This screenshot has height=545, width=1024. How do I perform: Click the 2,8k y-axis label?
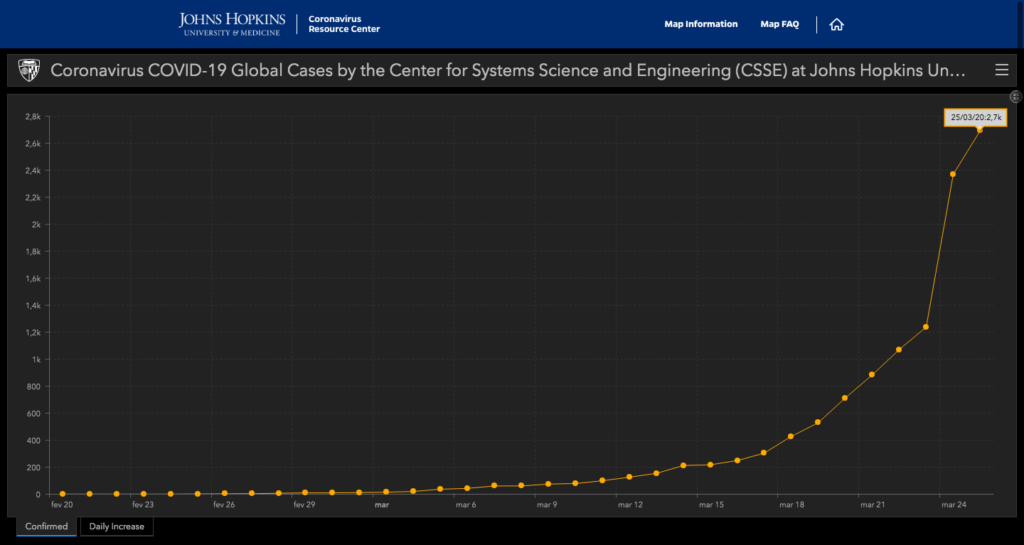pos(33,117)
